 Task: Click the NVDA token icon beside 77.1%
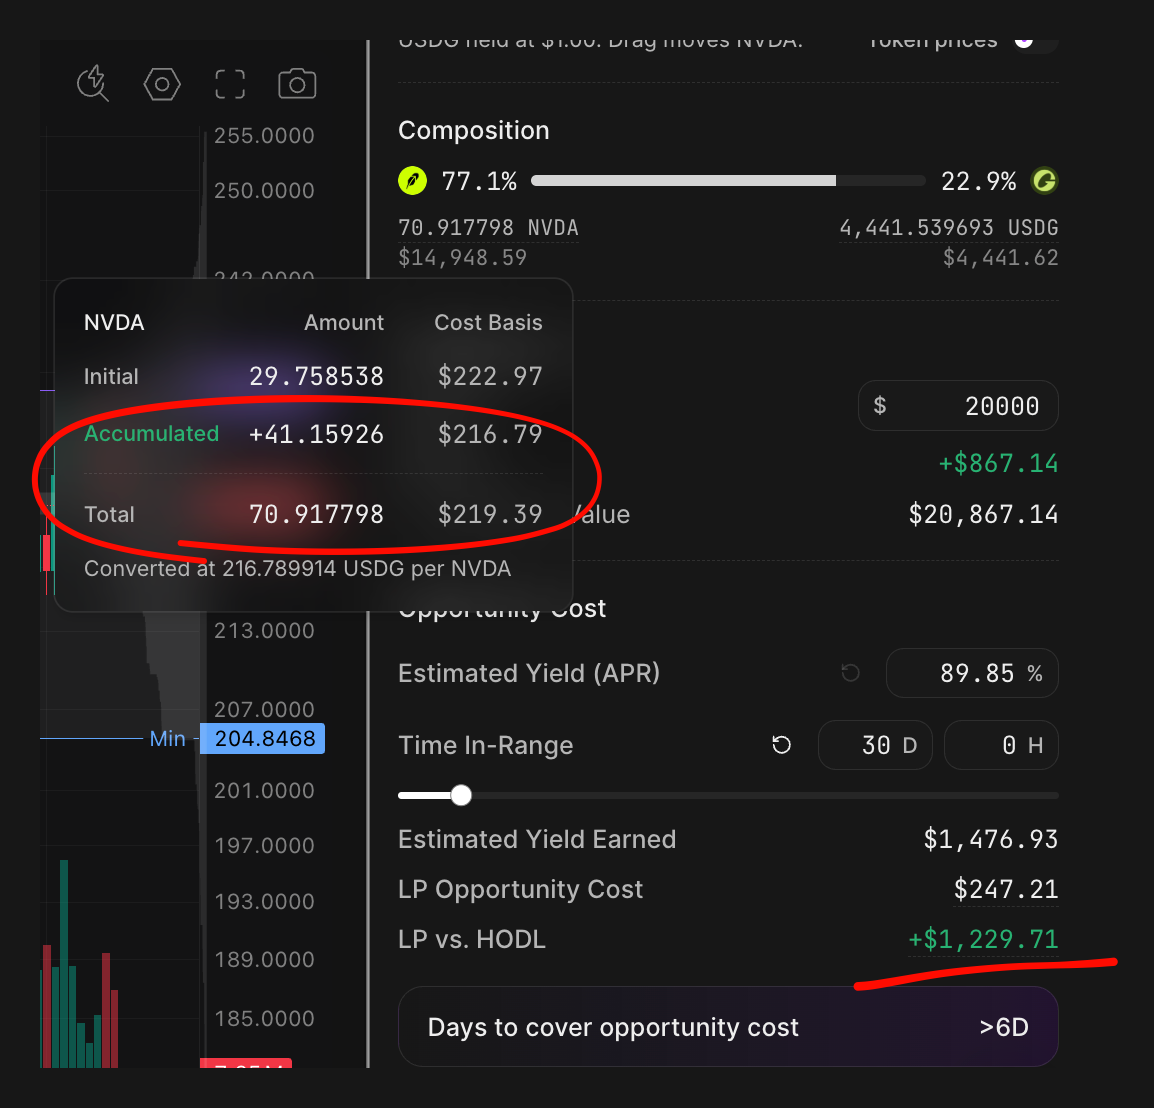(x=413, y=180)
